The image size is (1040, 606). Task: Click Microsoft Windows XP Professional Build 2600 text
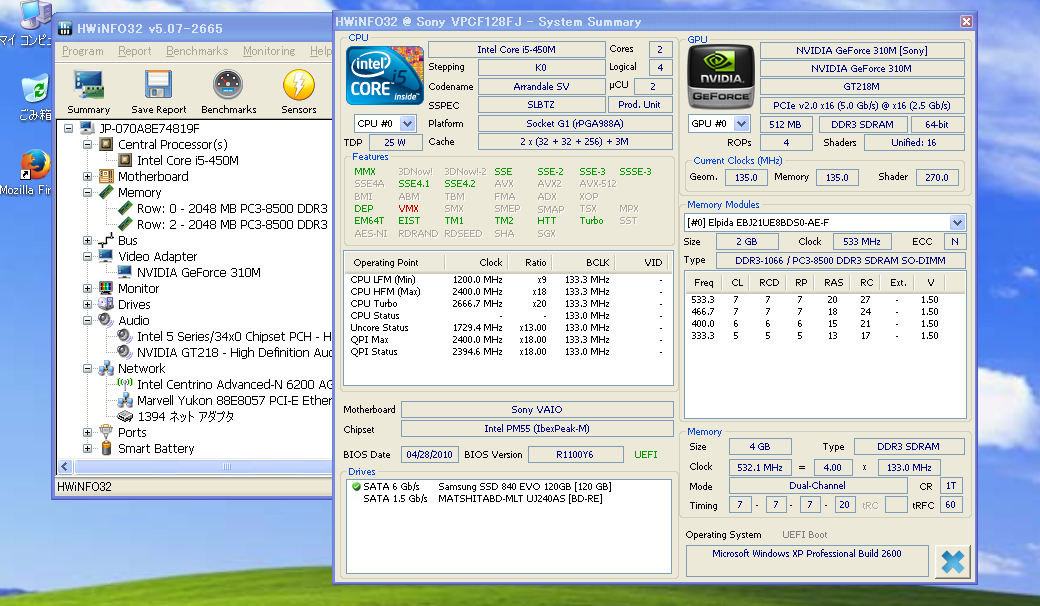[x=807, y=554]
